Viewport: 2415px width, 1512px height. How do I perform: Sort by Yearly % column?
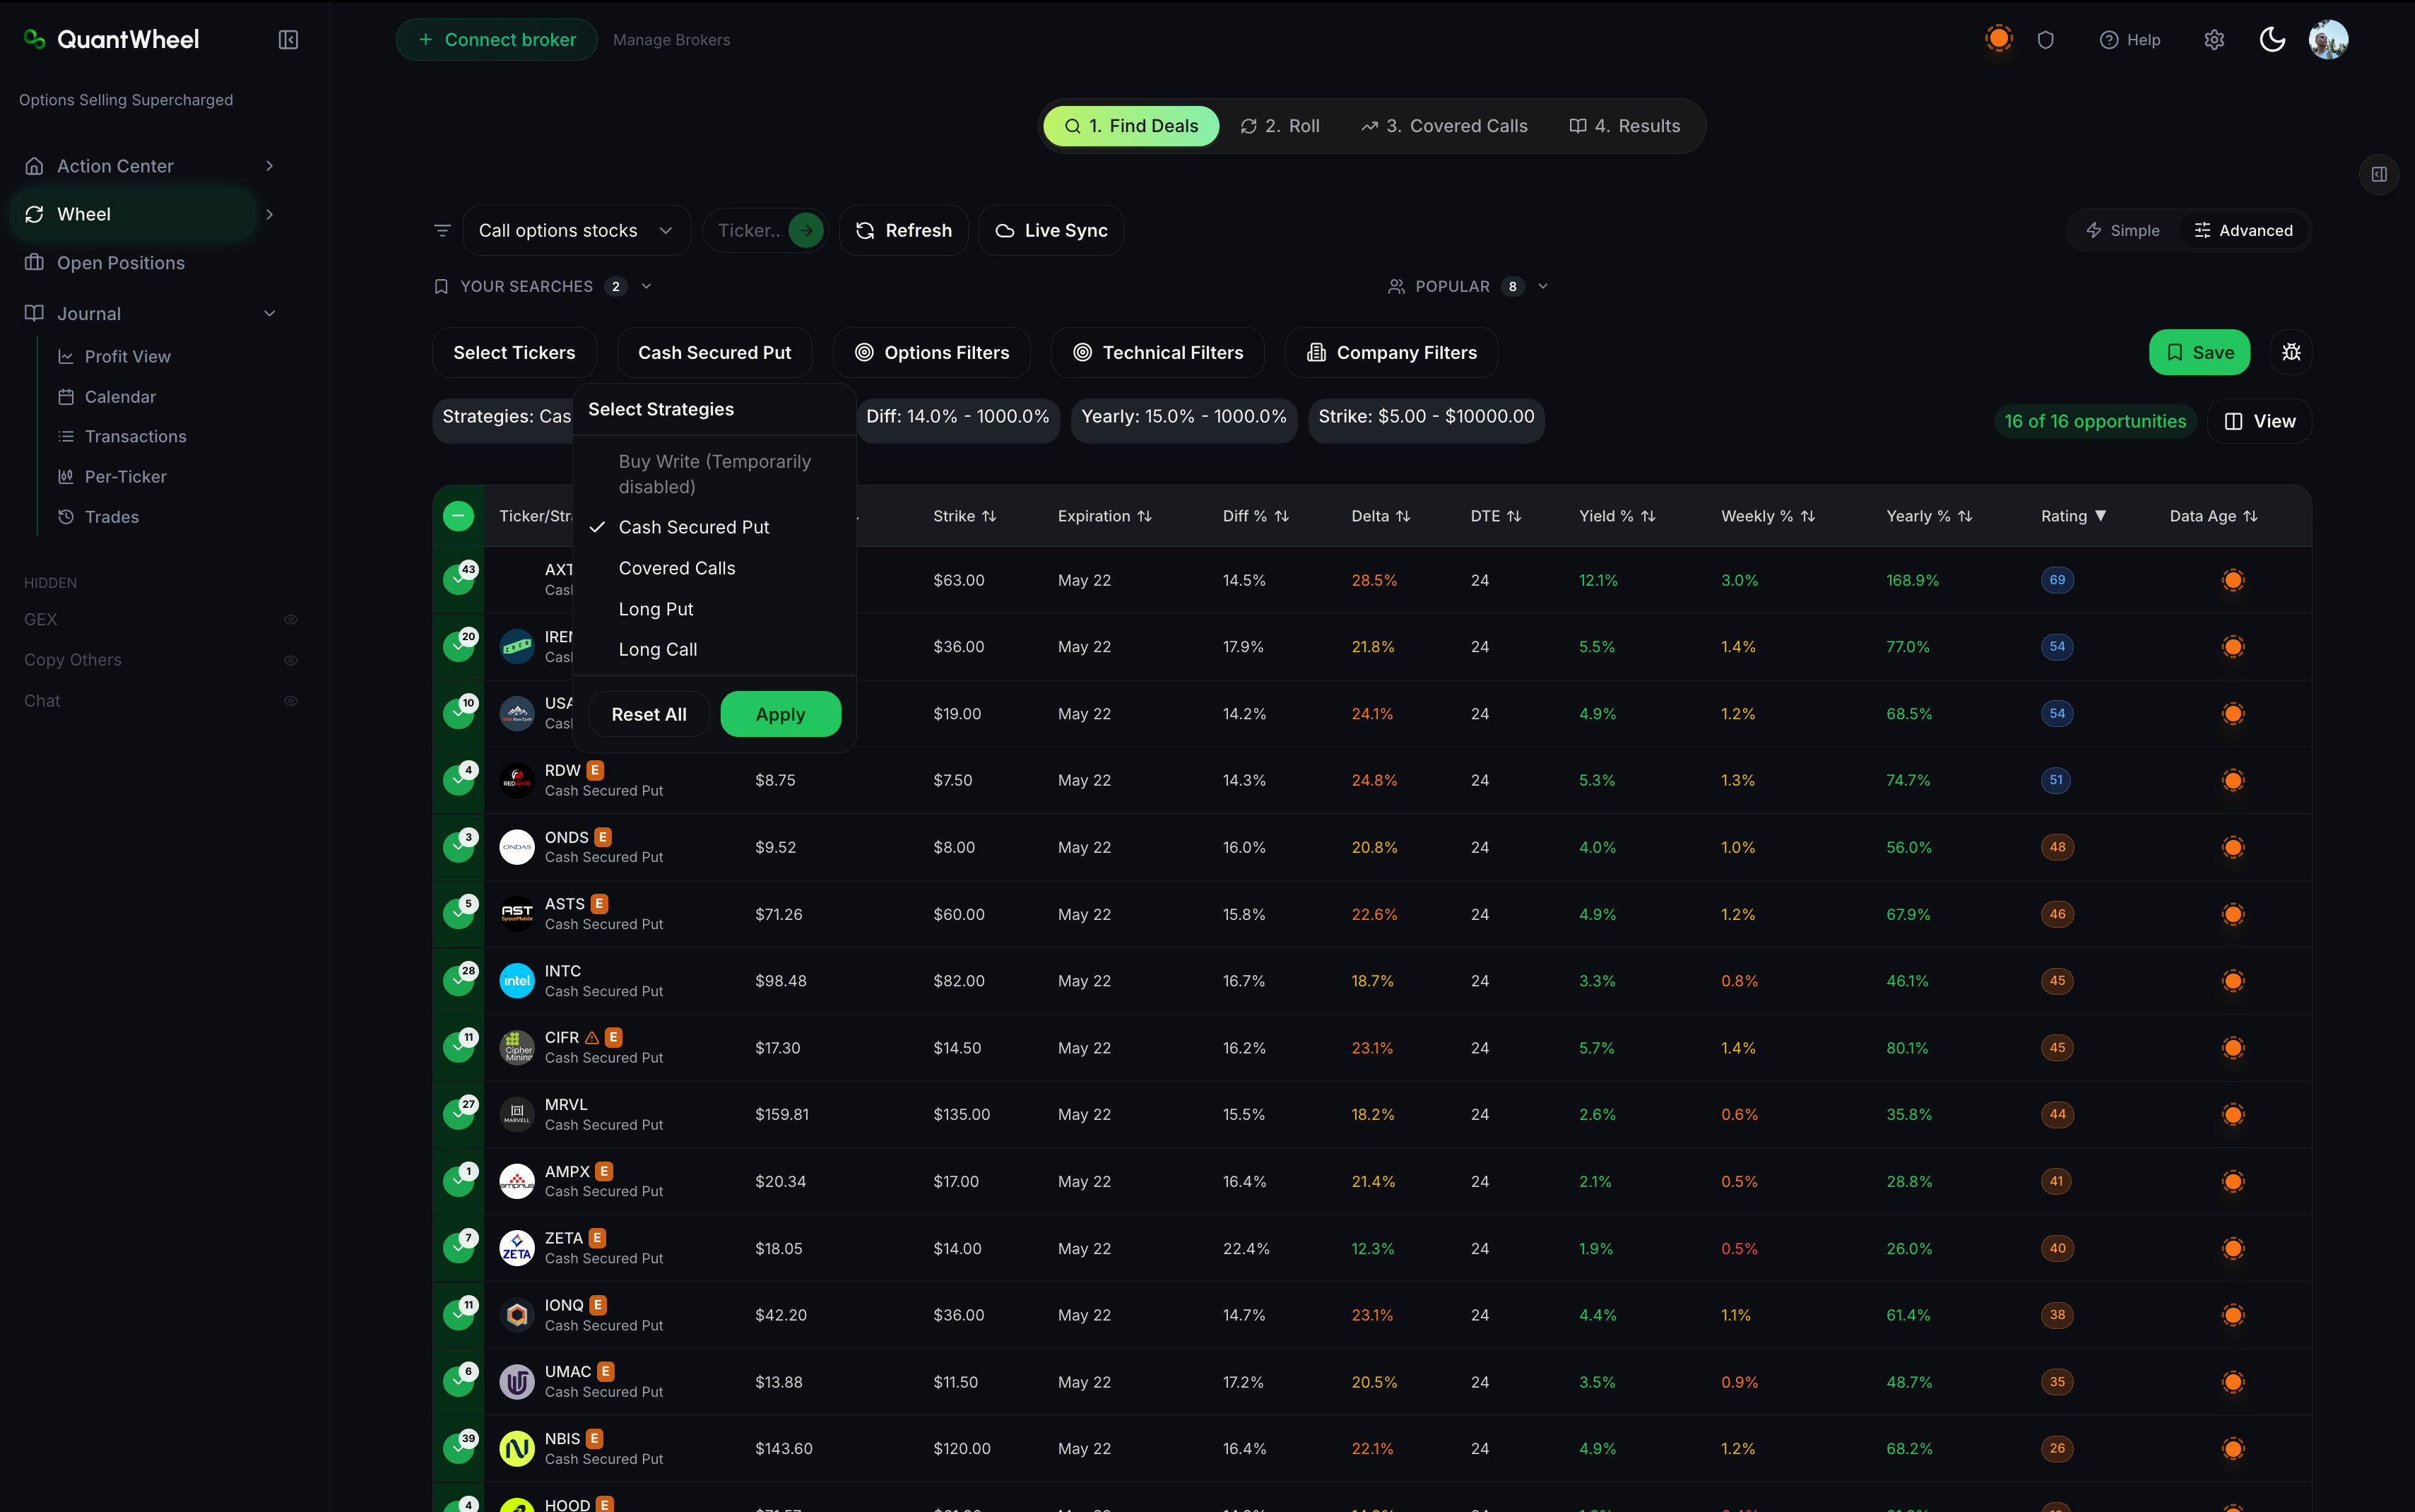click(1929, 516)
